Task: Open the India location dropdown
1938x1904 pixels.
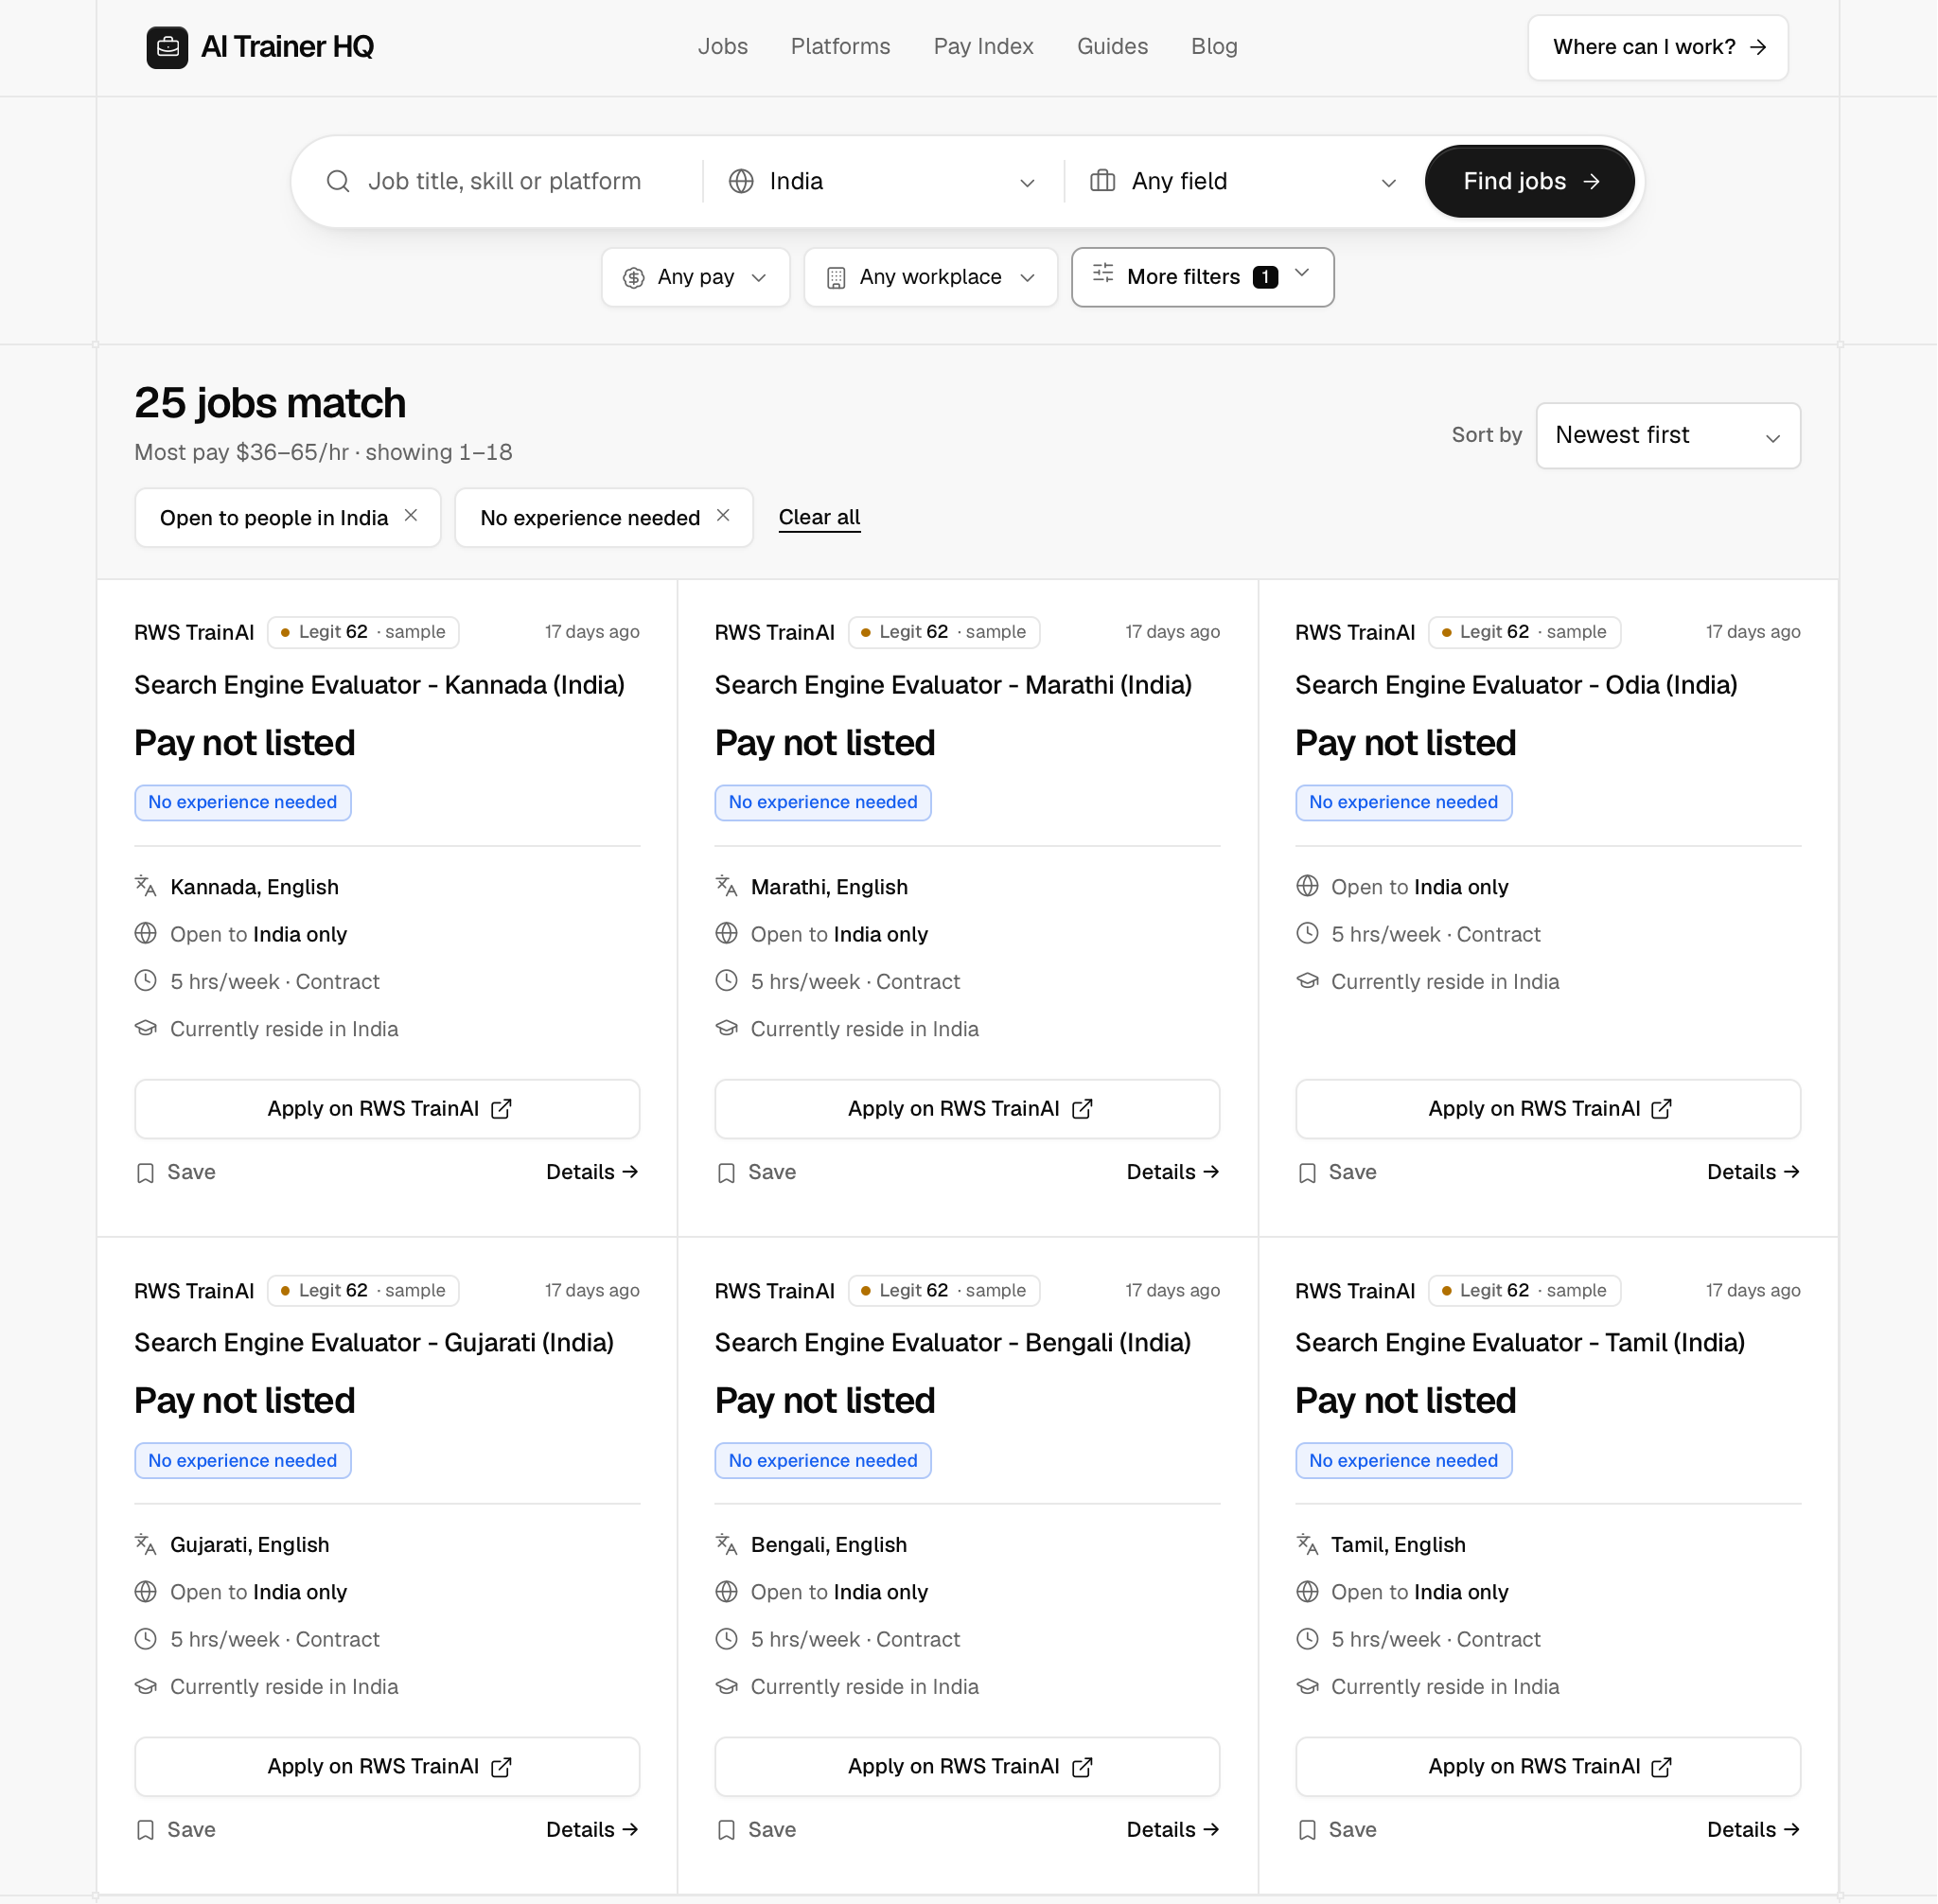Action: coord(883,181)
